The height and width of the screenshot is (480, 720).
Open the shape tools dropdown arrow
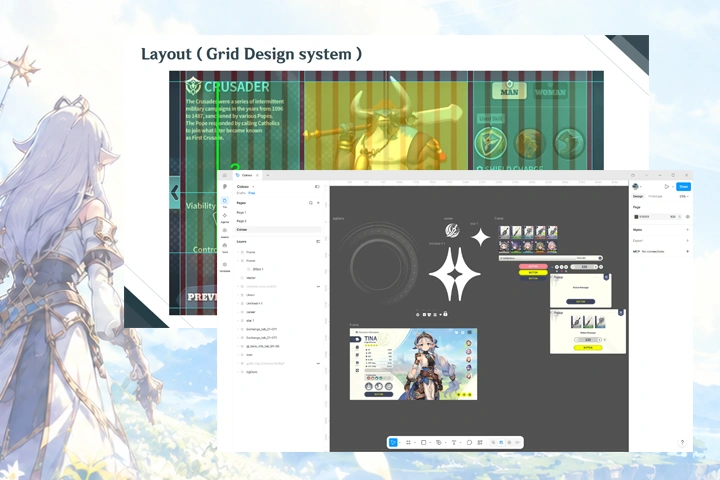430,443
